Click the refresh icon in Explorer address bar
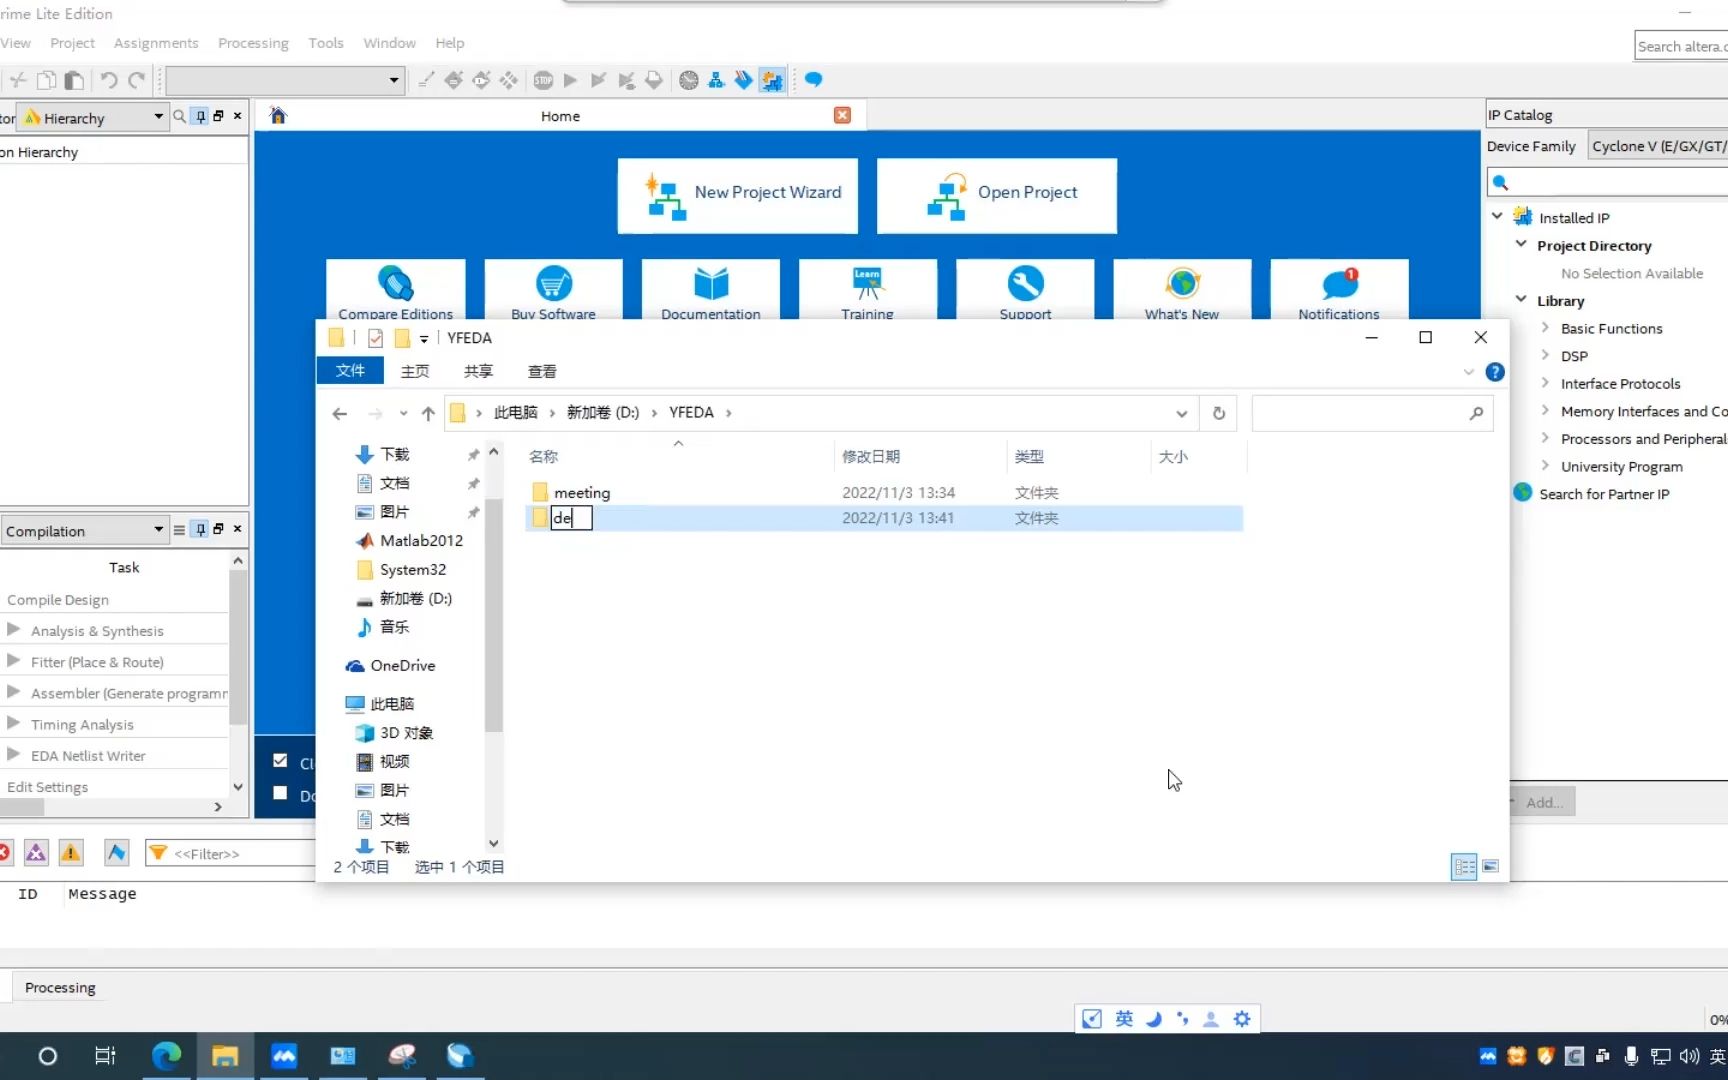1728x1080 pixels. pyautogui.click(x=1219, y=413)
